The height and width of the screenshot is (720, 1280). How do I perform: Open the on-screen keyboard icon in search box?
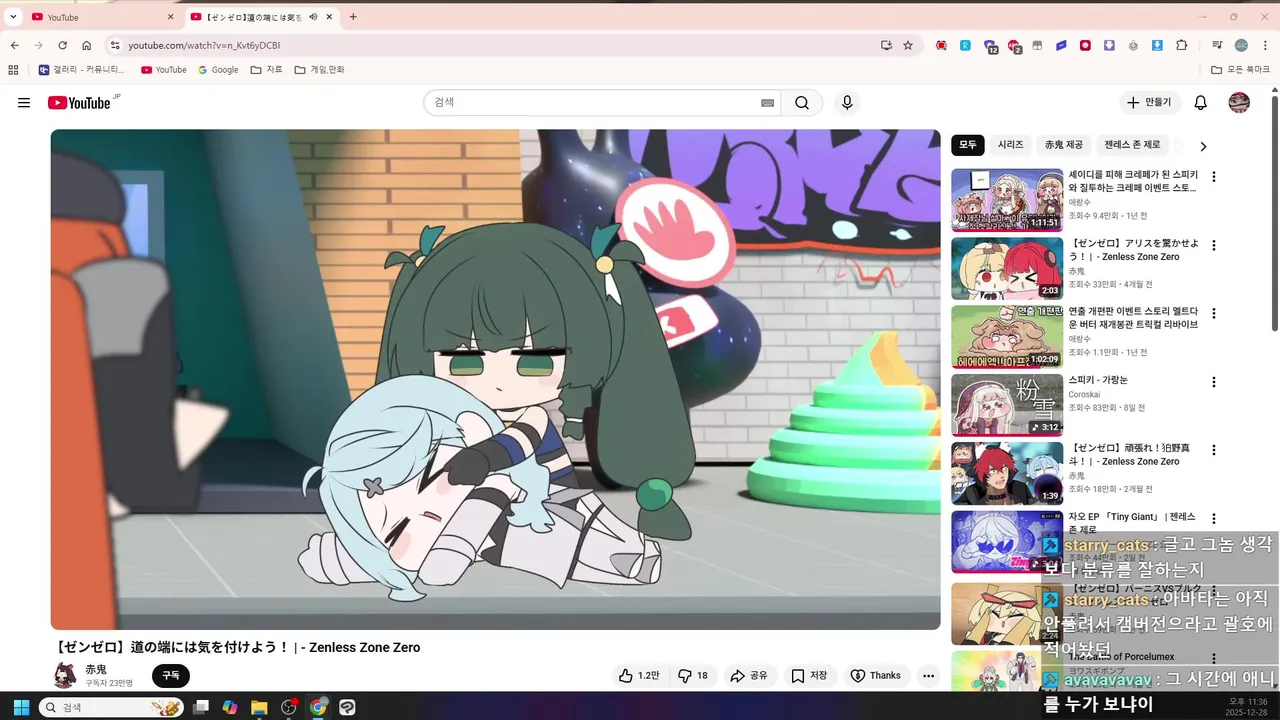pyautogui.click(x=767, y=103)
